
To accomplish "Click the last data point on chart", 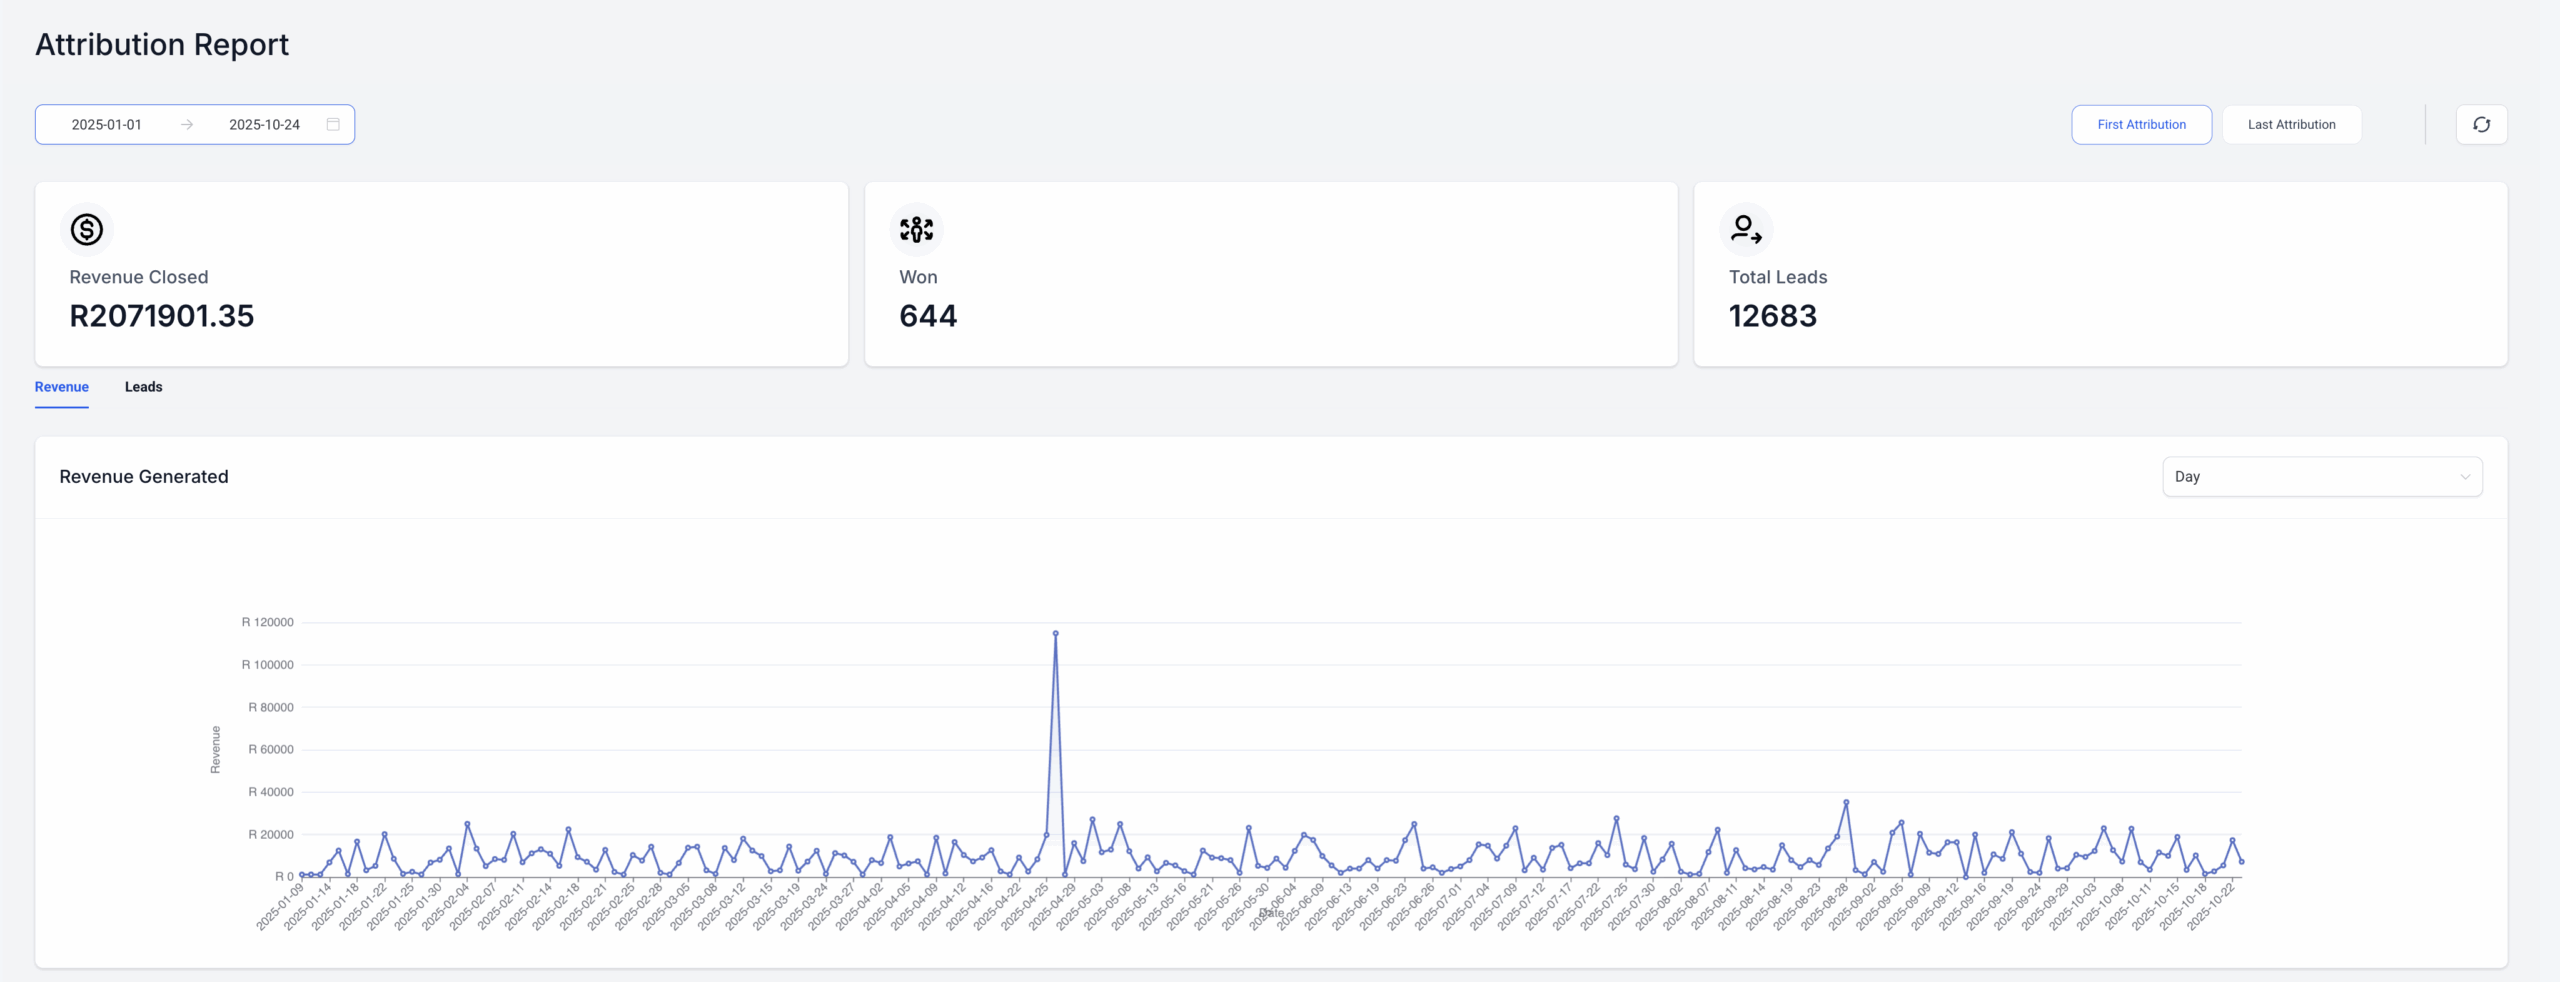I will [x=2241, y=861].
